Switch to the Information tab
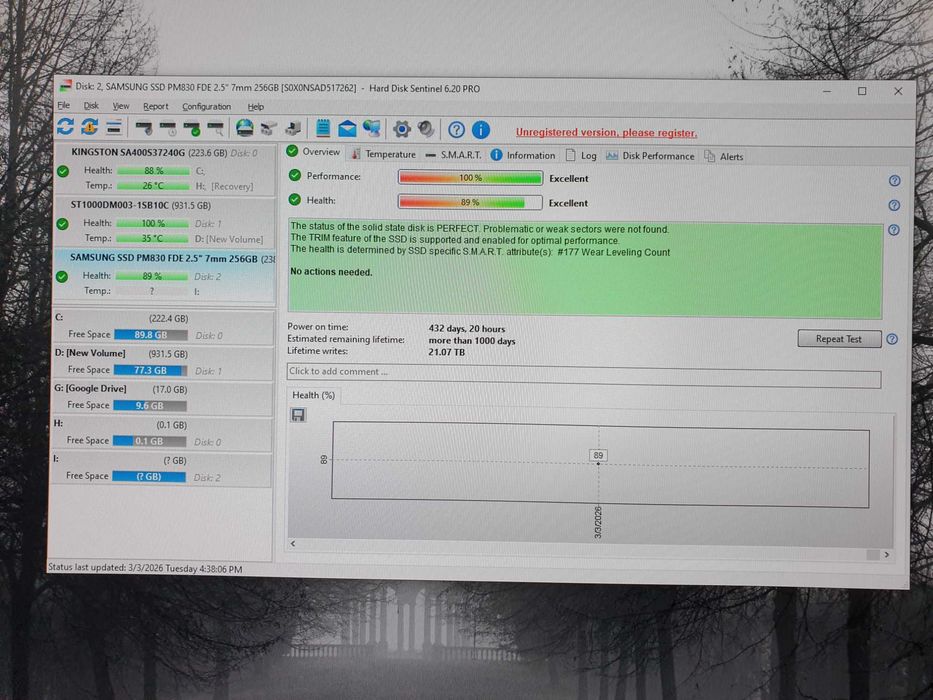933x700 pixels. [523, 155]
